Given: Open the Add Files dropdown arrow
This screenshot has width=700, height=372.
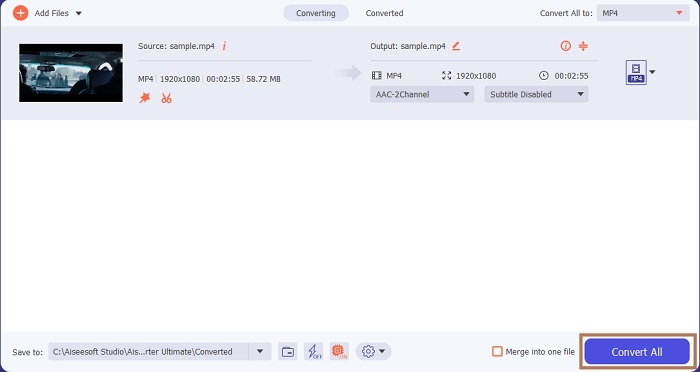Looking at the screenshot, I should click(x=79, y=13).
